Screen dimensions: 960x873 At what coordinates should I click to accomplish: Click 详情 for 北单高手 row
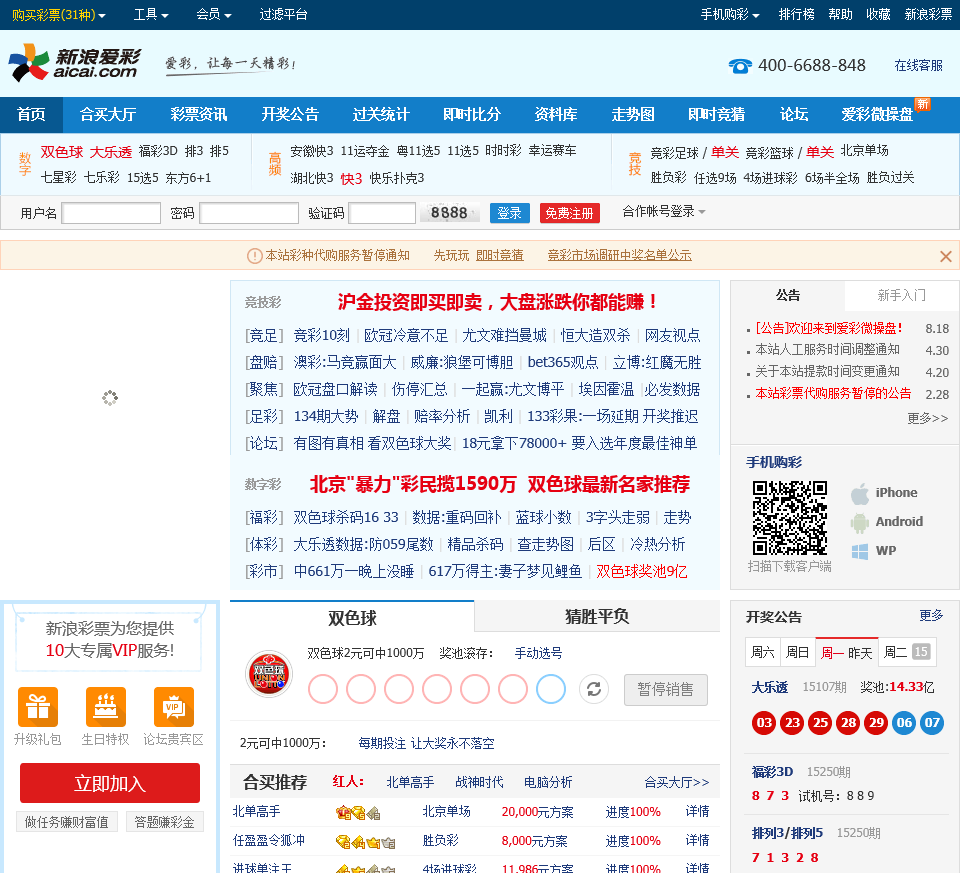(x=697, y=812)
